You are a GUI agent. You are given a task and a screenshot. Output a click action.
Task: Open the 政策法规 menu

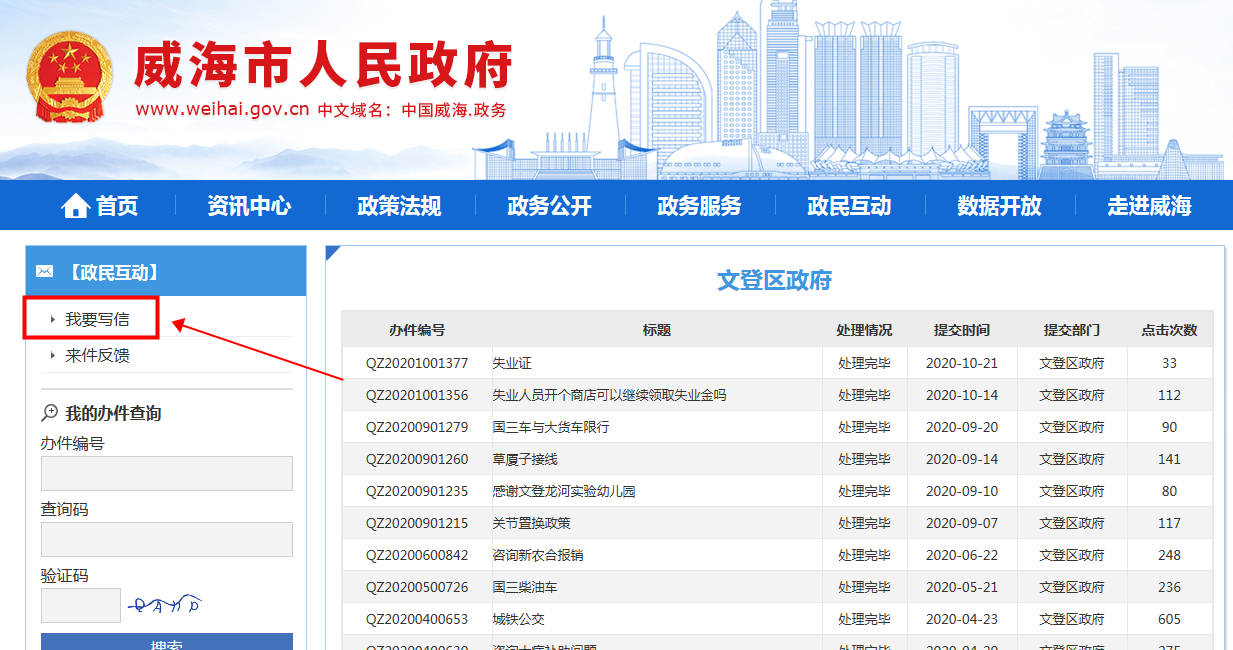click(x=399, y=206)
